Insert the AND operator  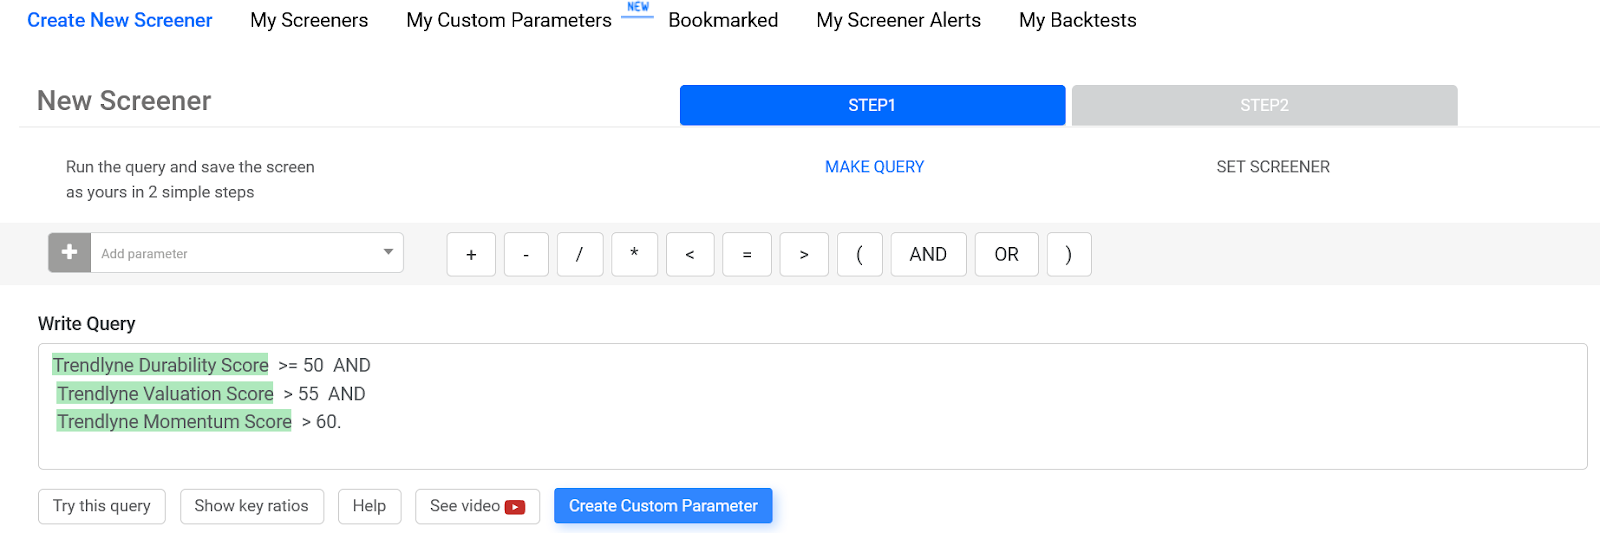click(928, 254)
